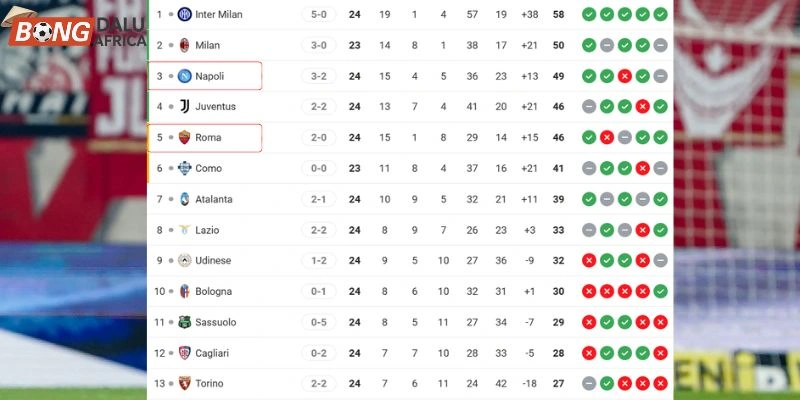Click the AC Milan club crest
Screen dimensions: 800x400
pyautogui.click(x=184, y=45)
